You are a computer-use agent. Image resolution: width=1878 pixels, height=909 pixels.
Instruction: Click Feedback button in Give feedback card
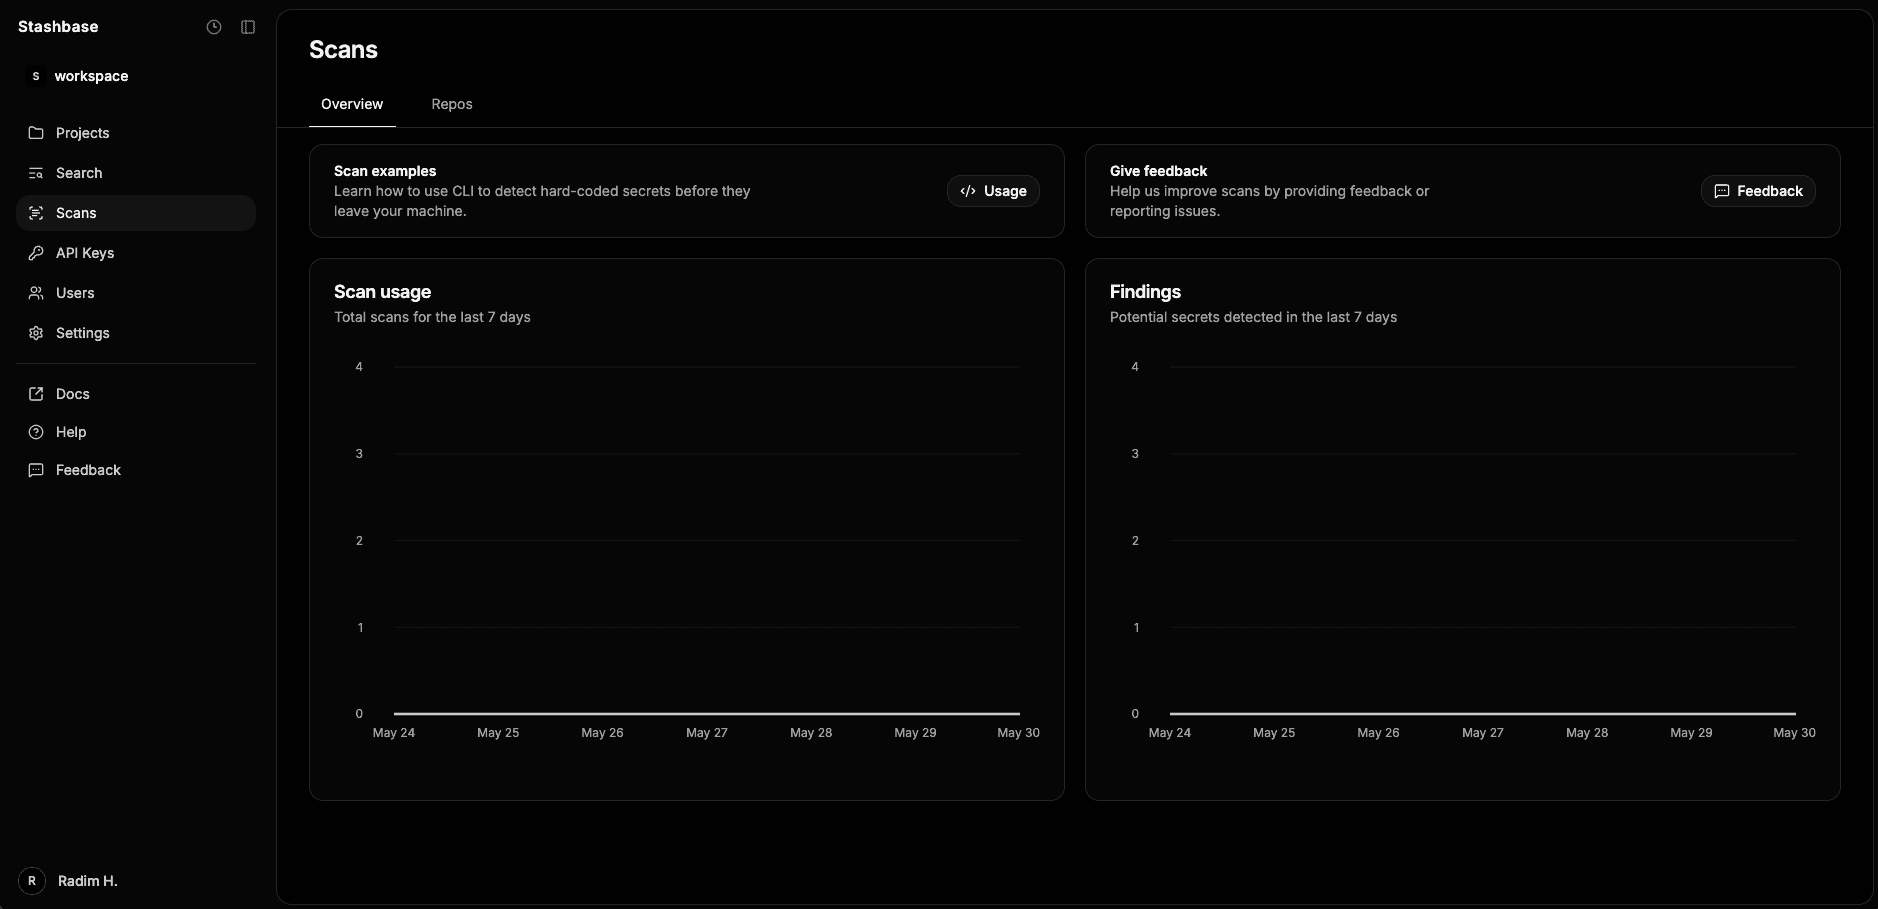tap(1758, 191)
